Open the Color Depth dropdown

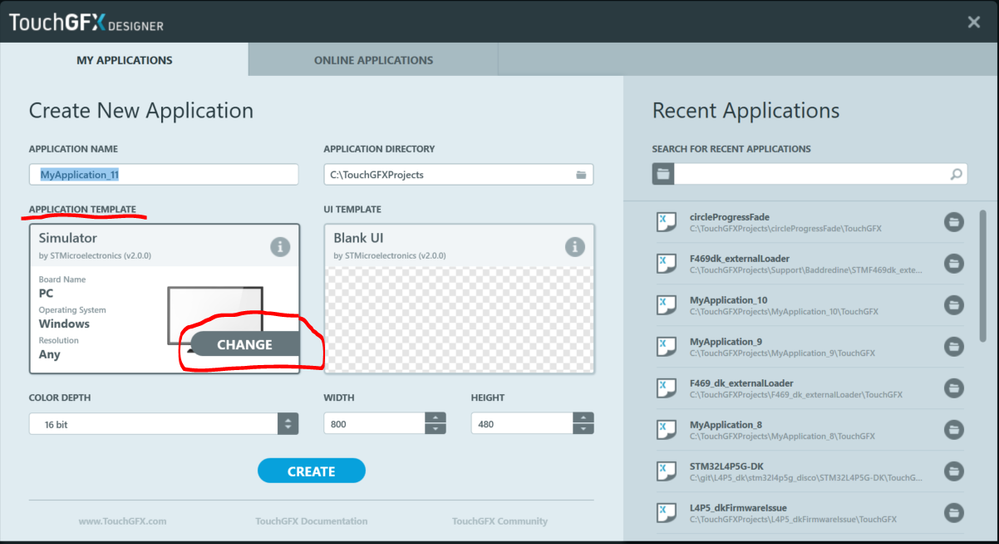[x=288, y=424]
